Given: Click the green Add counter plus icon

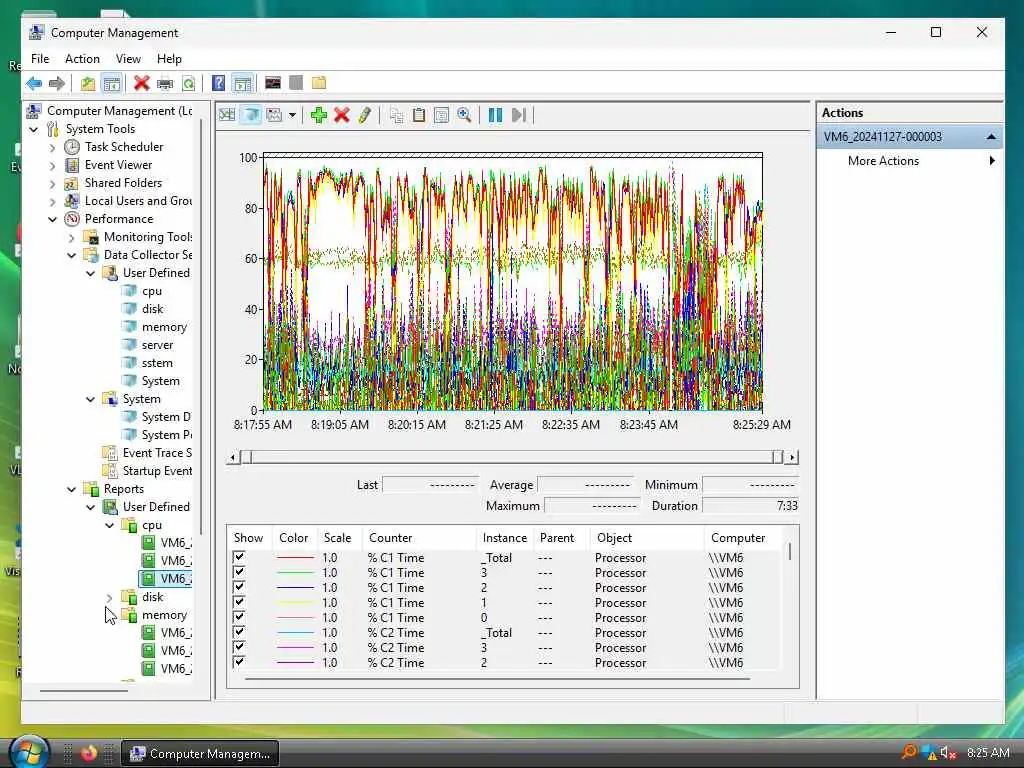Looking at the screenshot, I should pos(318,115).
